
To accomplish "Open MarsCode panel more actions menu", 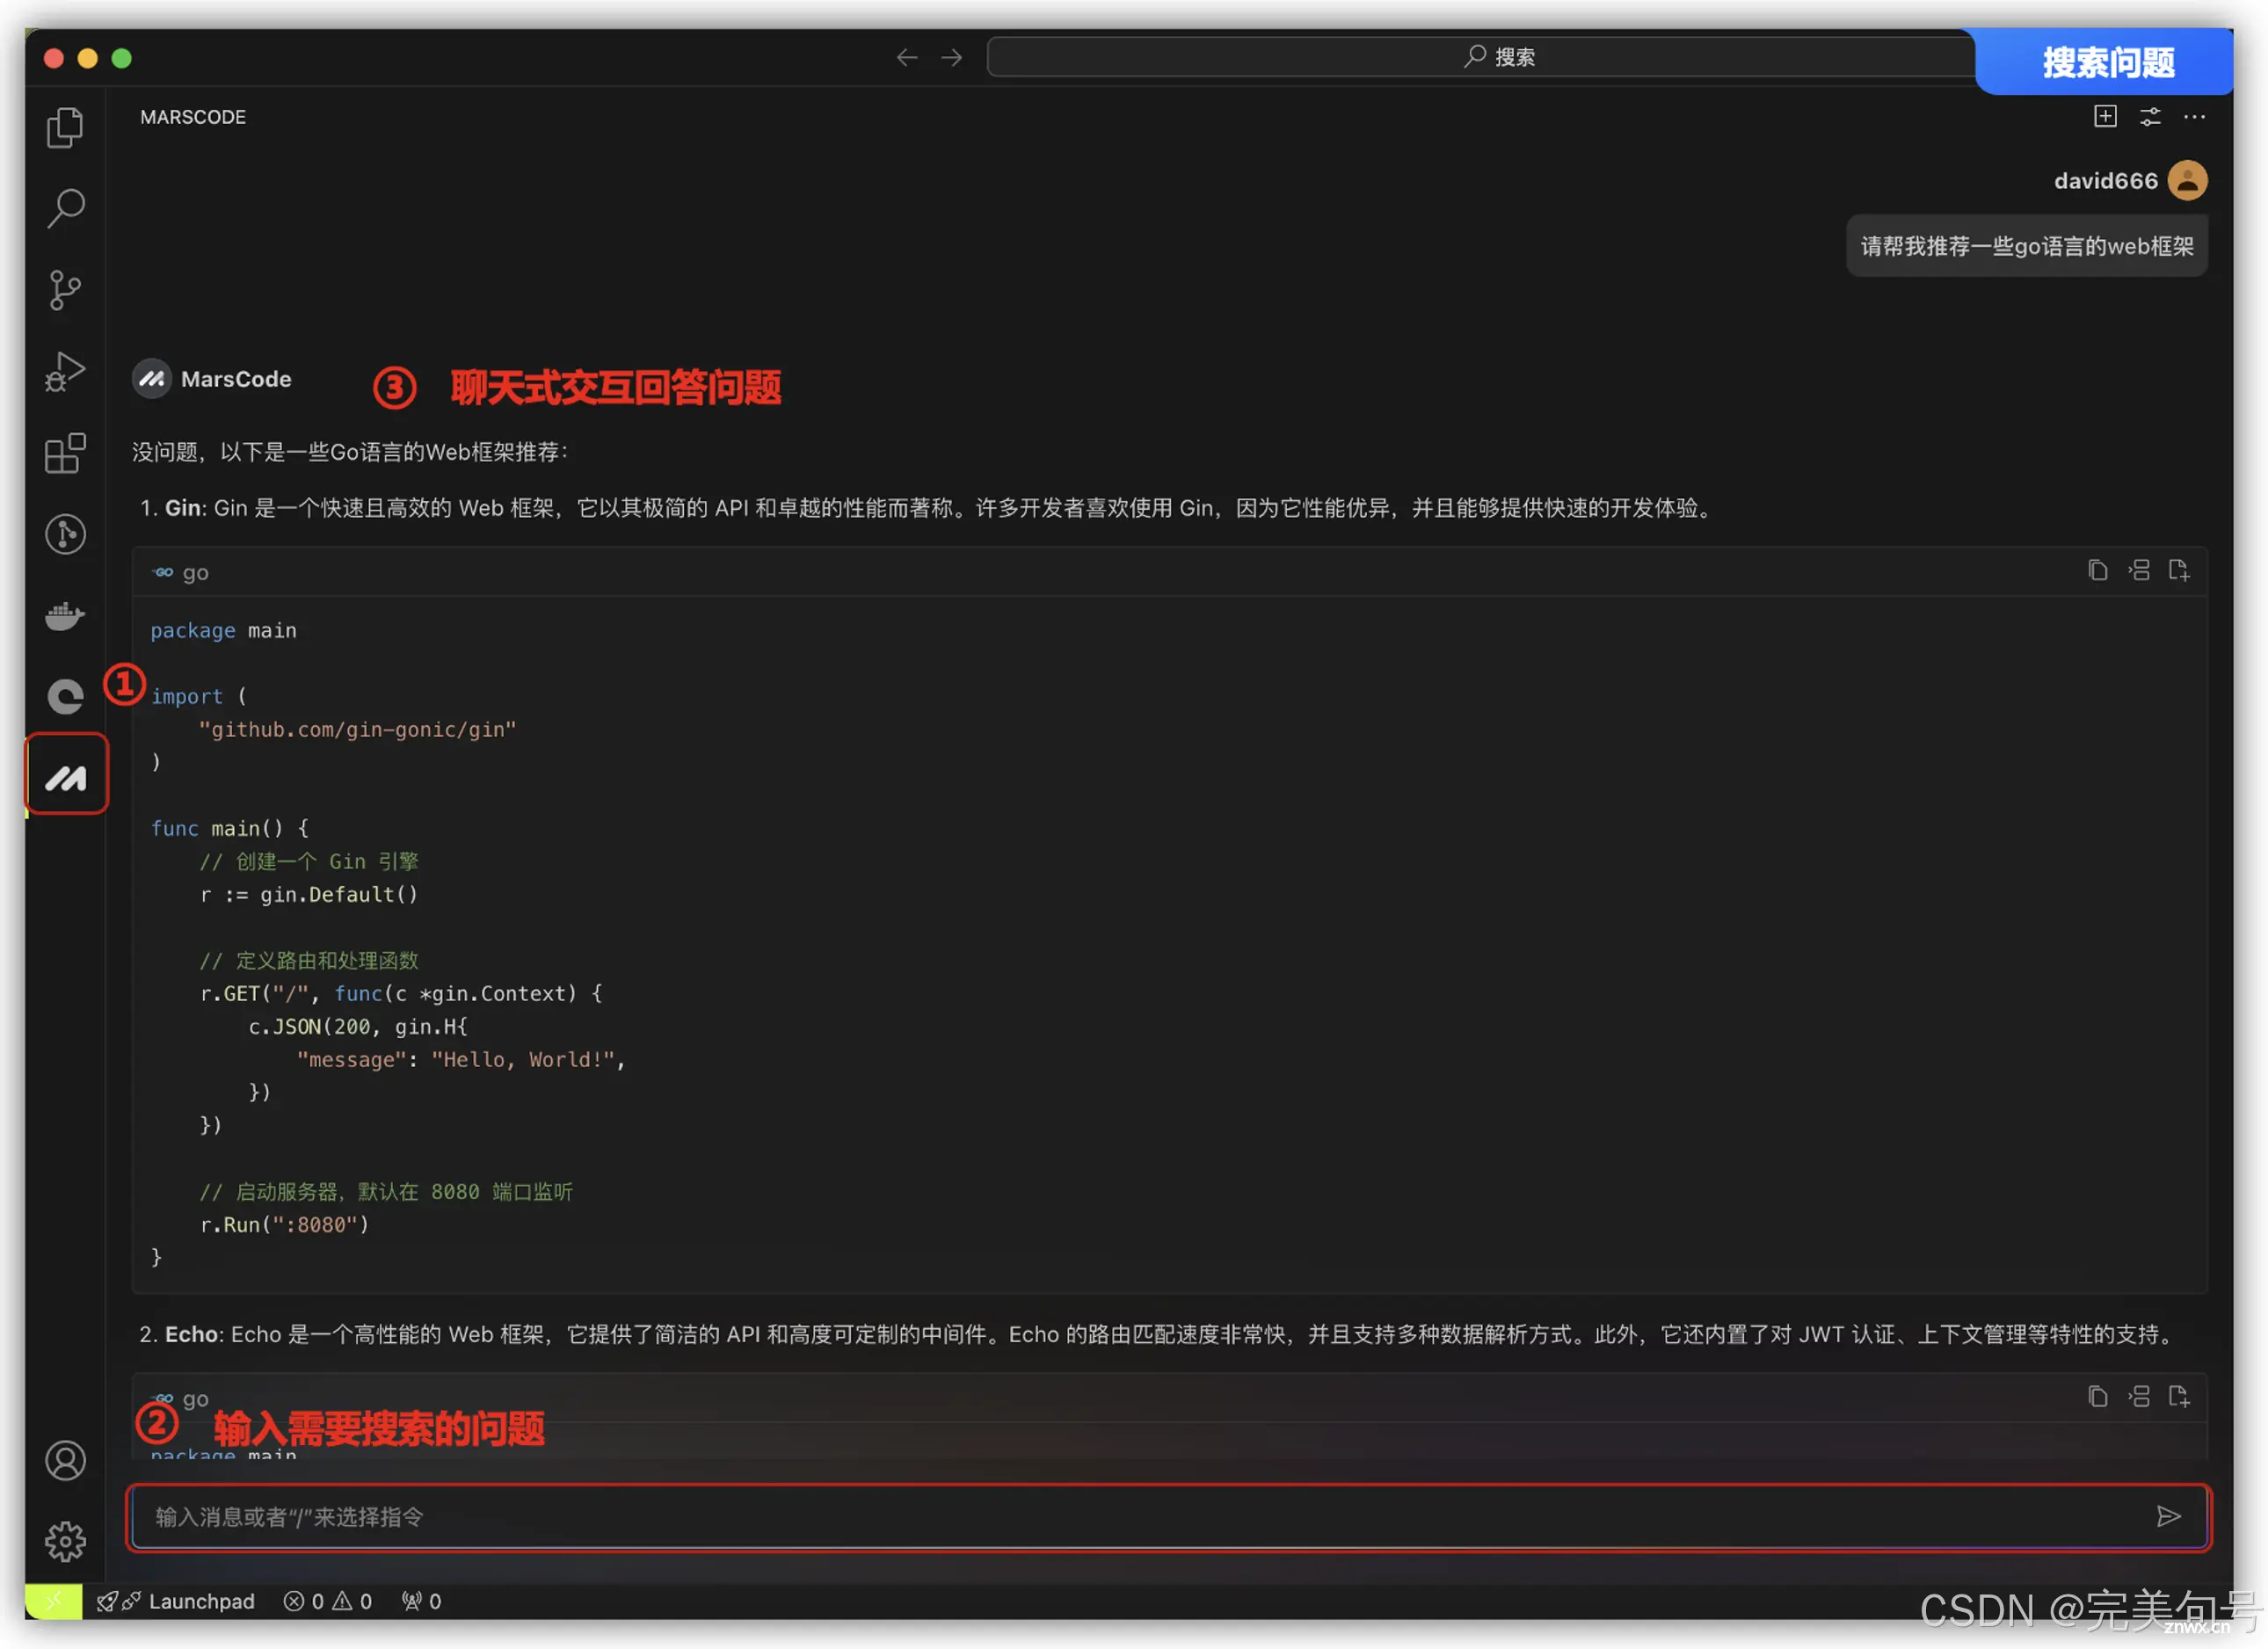I will click(2194, 117).
